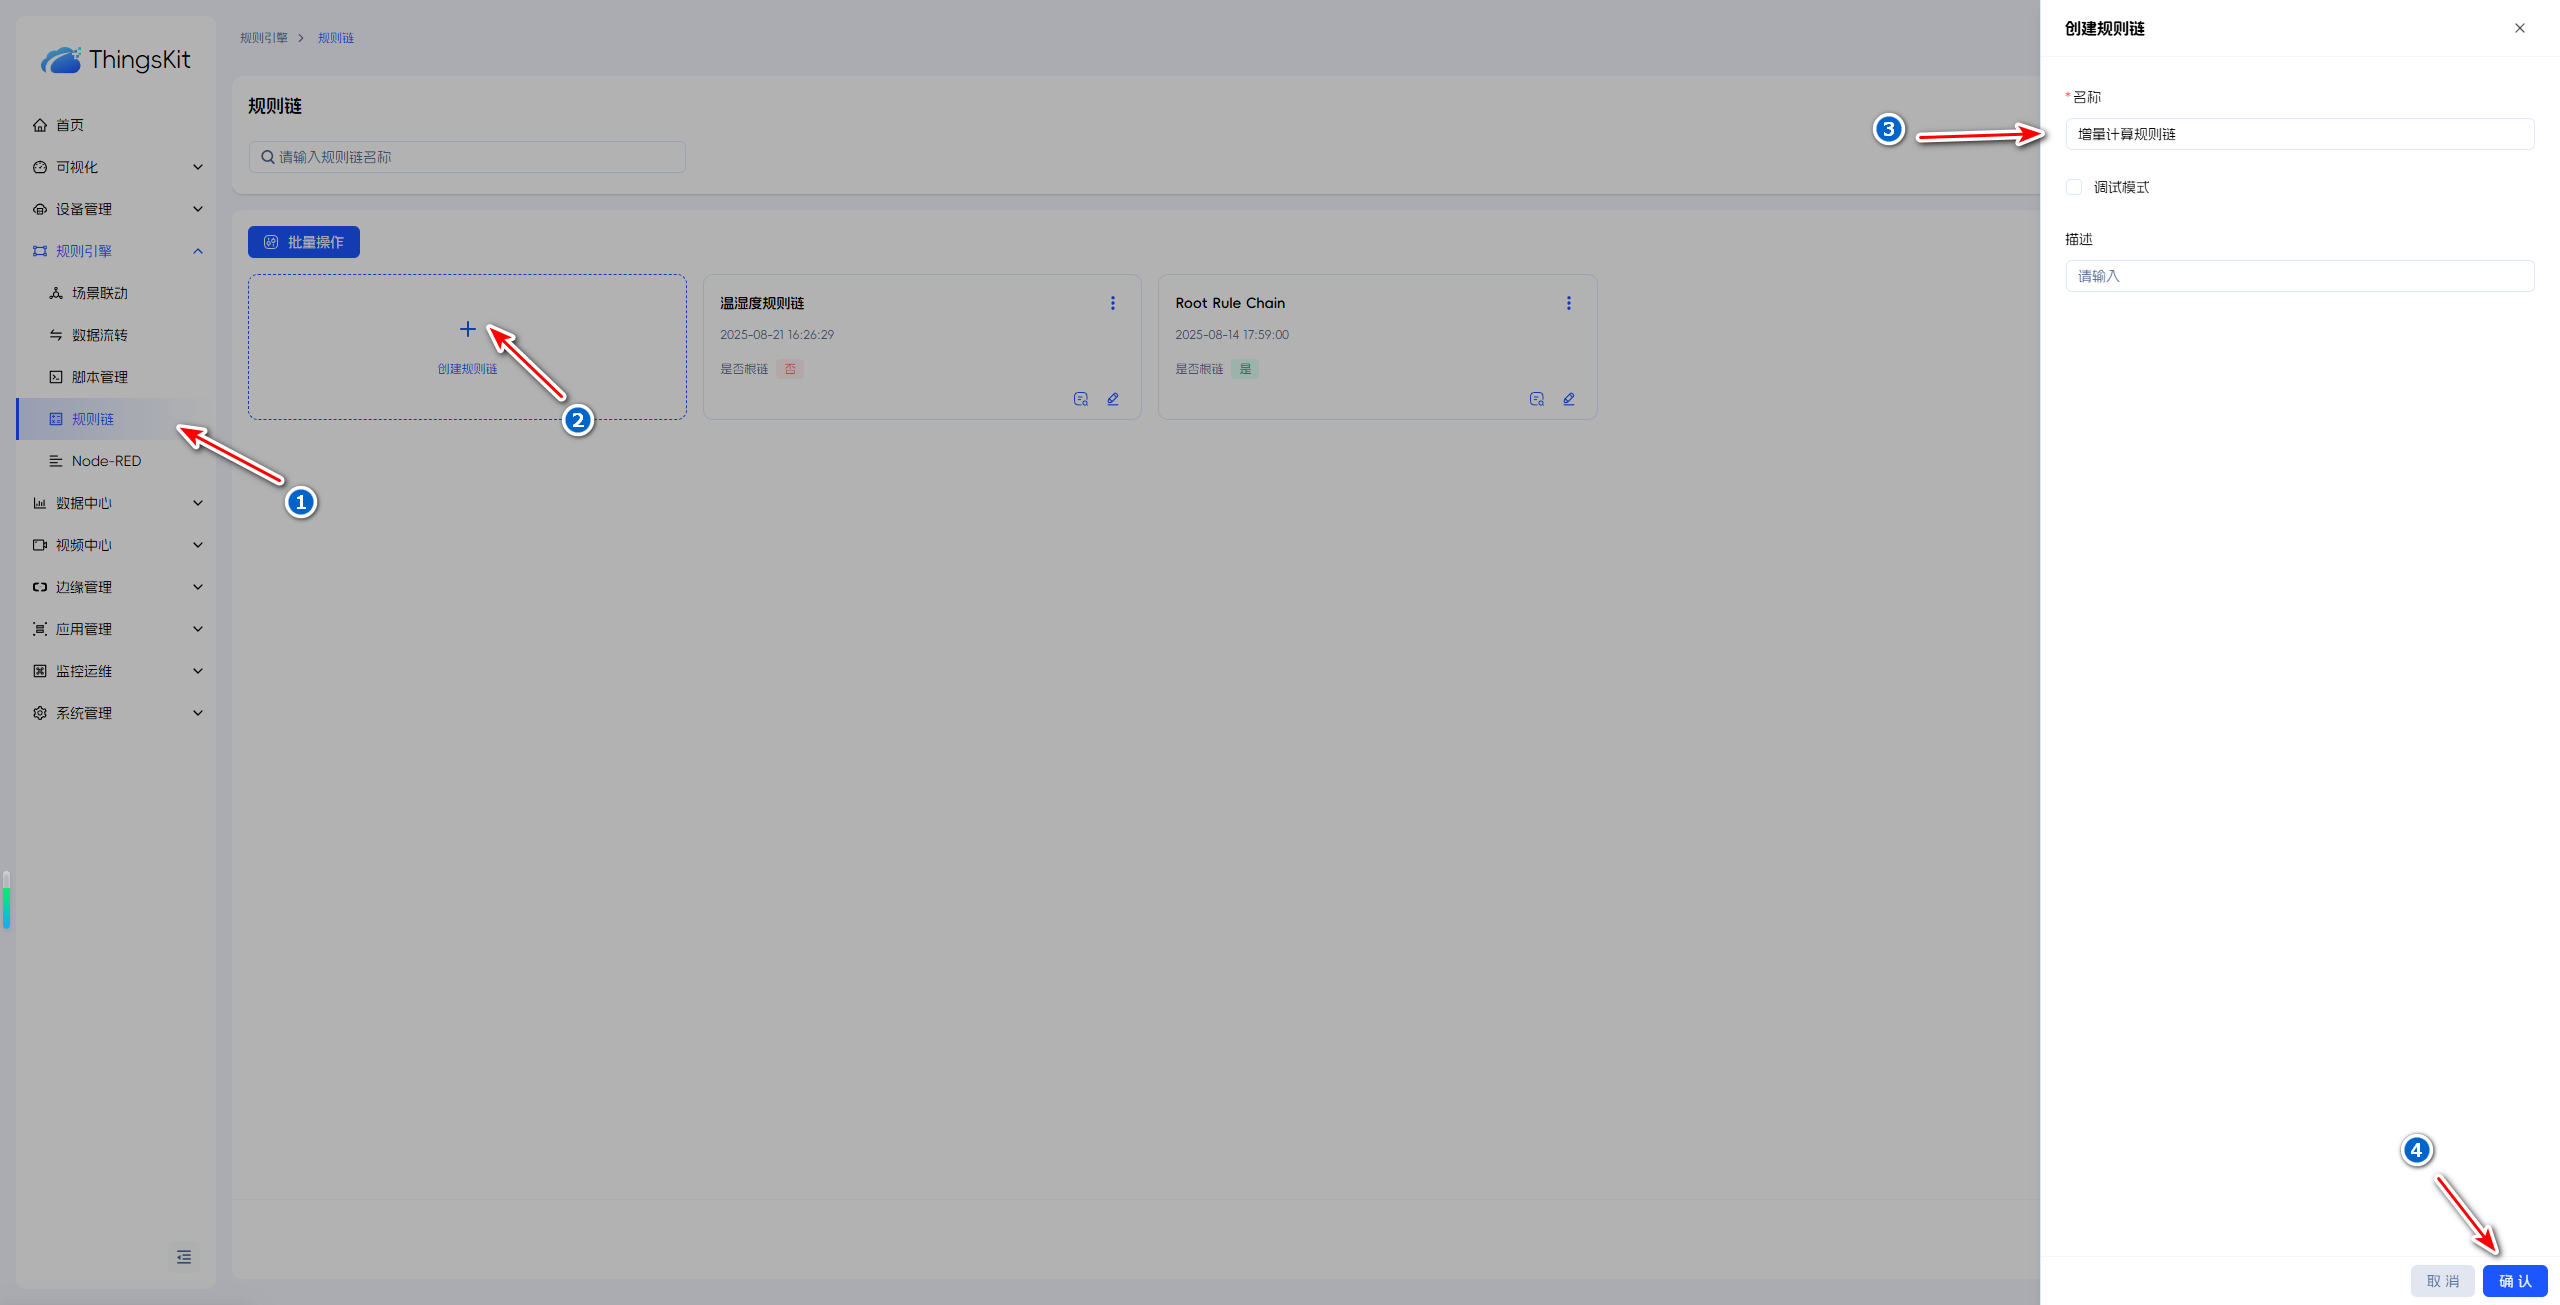Click view details icon on 温湿度规则链 card
This screenshot has width=2560, height=1305.
pos(1080,399)
